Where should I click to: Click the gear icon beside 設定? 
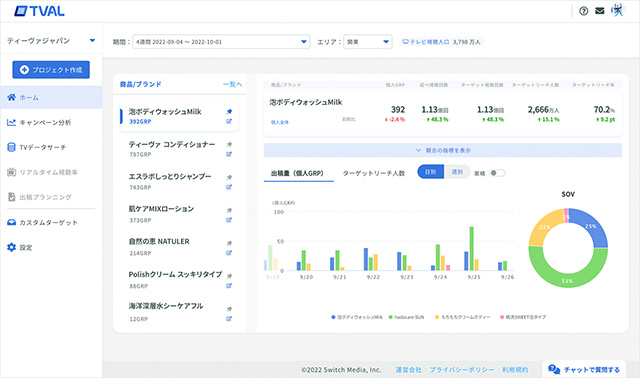click(x=11, y=247)
